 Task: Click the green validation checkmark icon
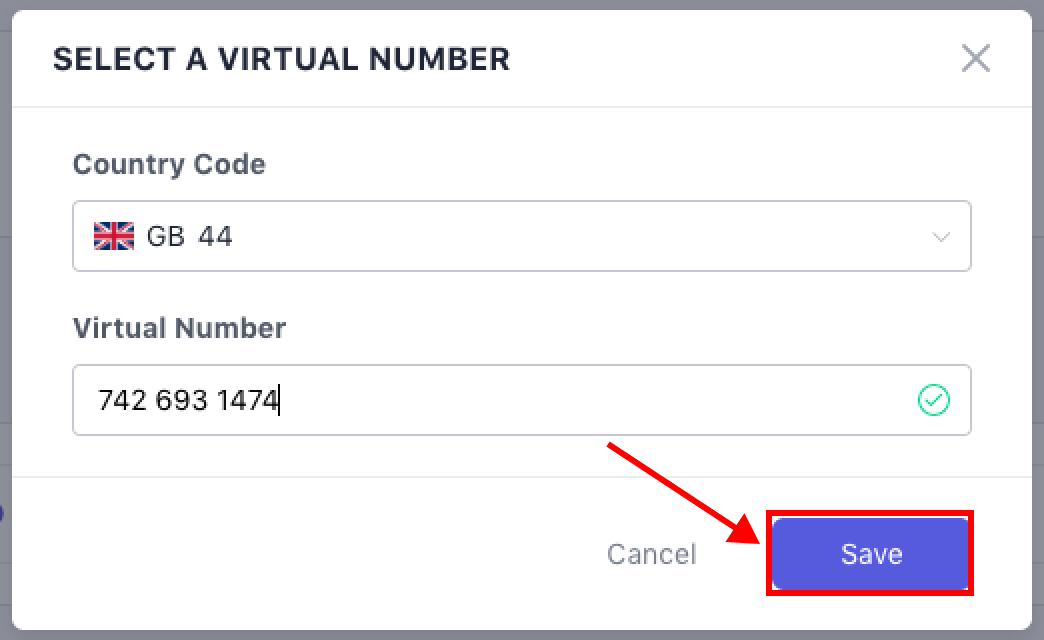pyautogui.click(x=933, y=400)
